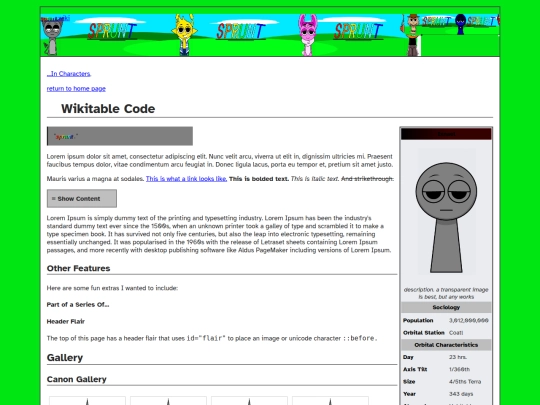
Task: Click the 'Canon Gallery' subheading
Action: pos(76,379)
